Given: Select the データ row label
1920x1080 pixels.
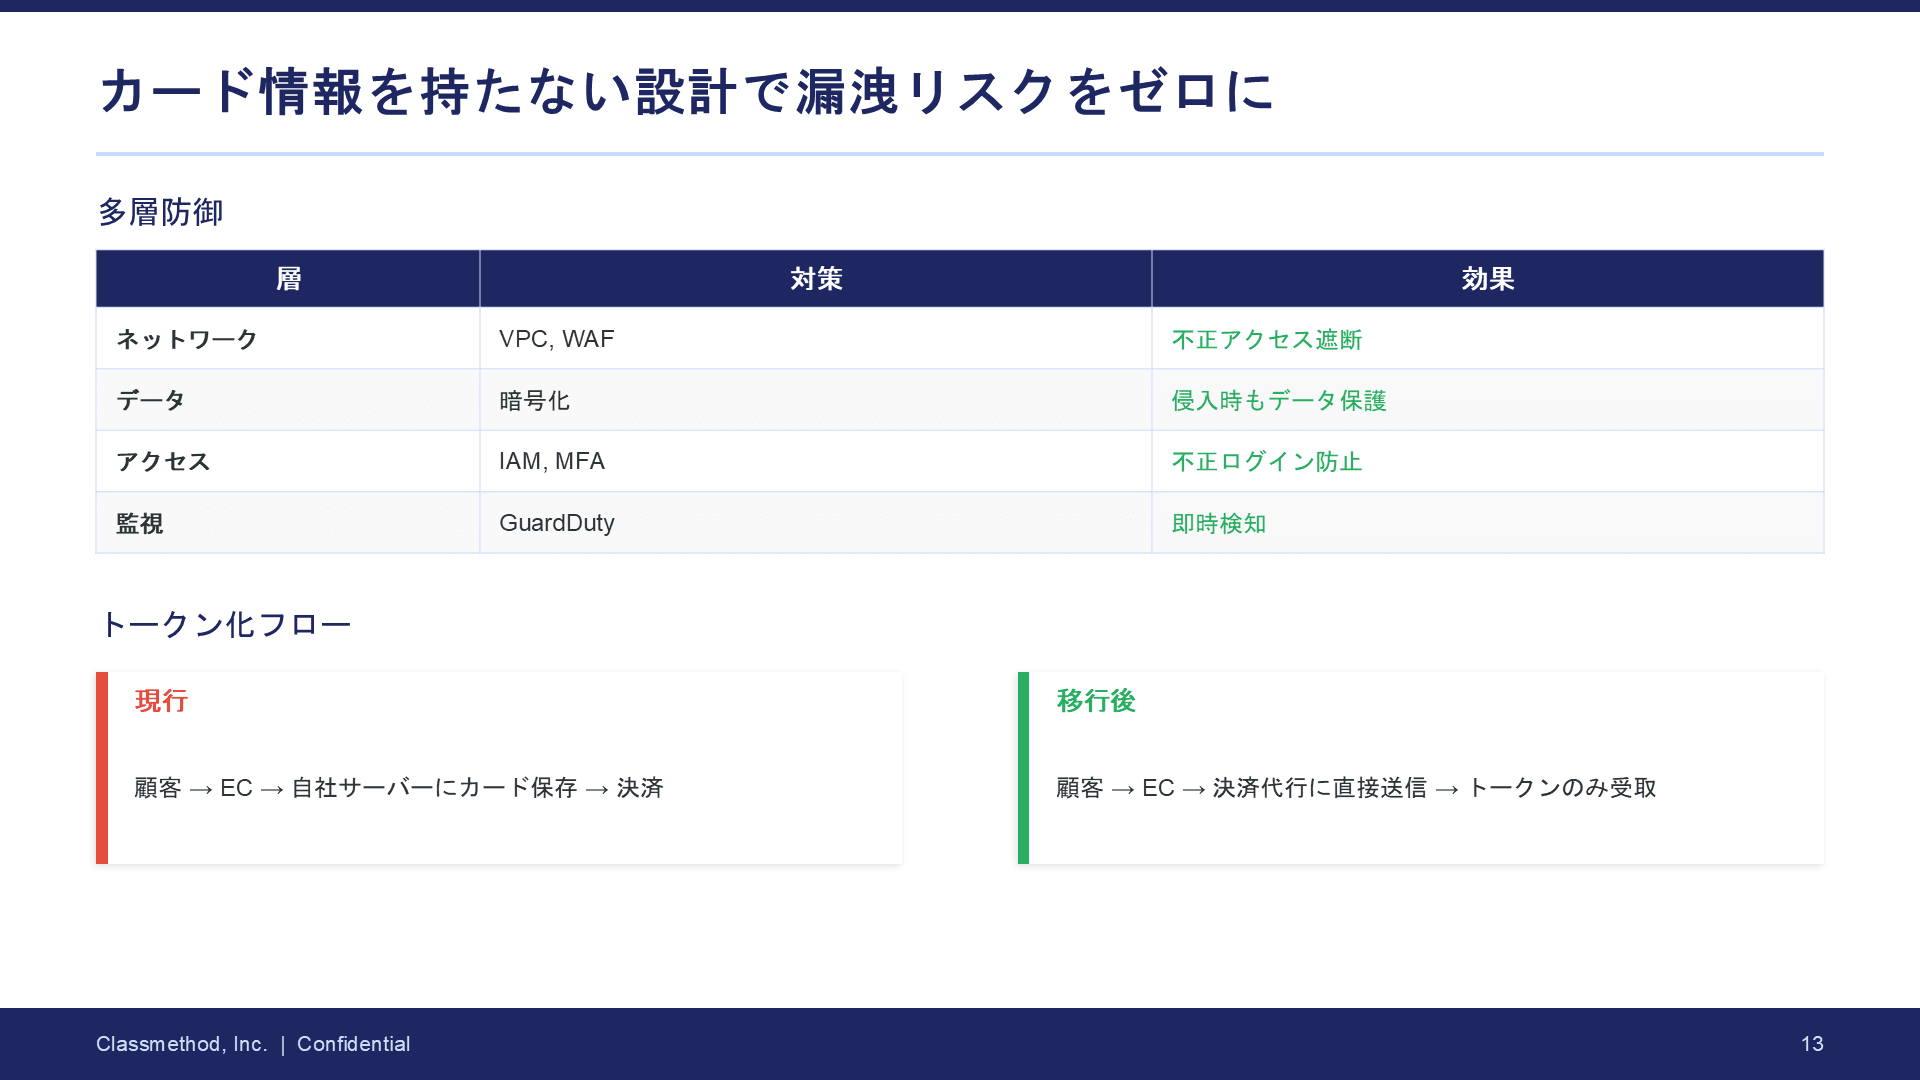Looking at the screenshot, I should [x=151, y=401].
